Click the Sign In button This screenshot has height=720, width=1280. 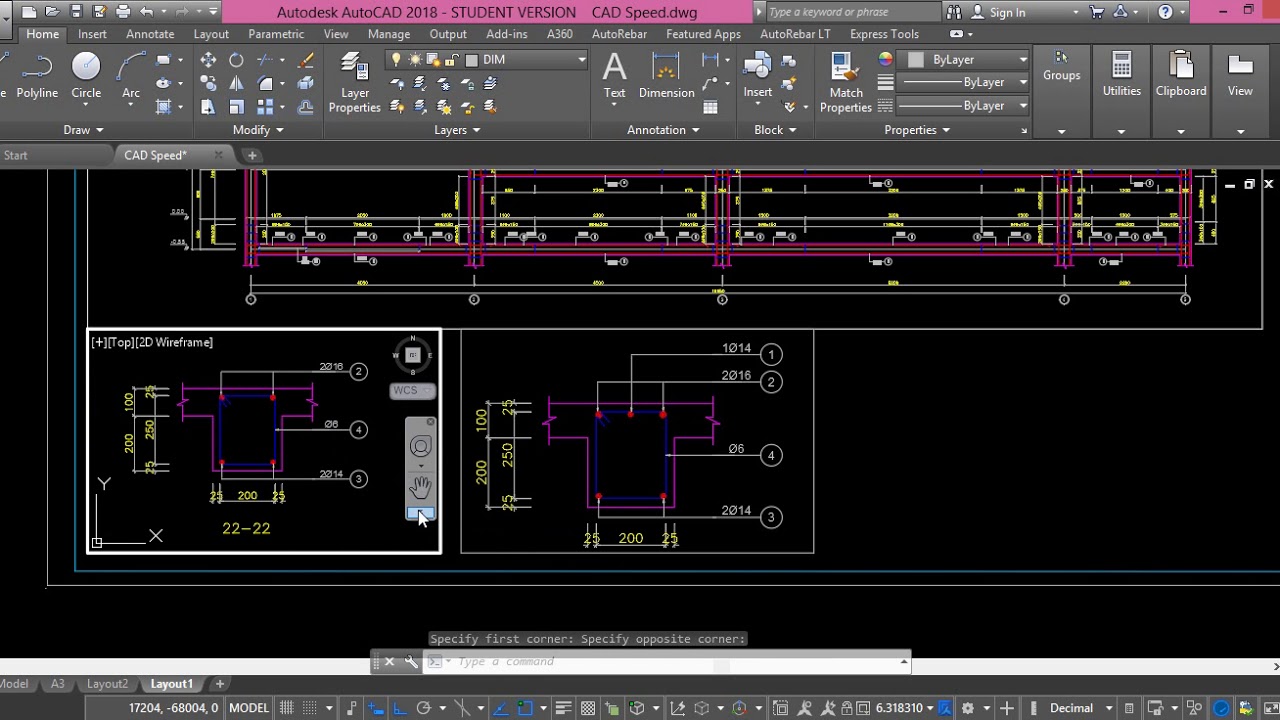pos(1007,12)
